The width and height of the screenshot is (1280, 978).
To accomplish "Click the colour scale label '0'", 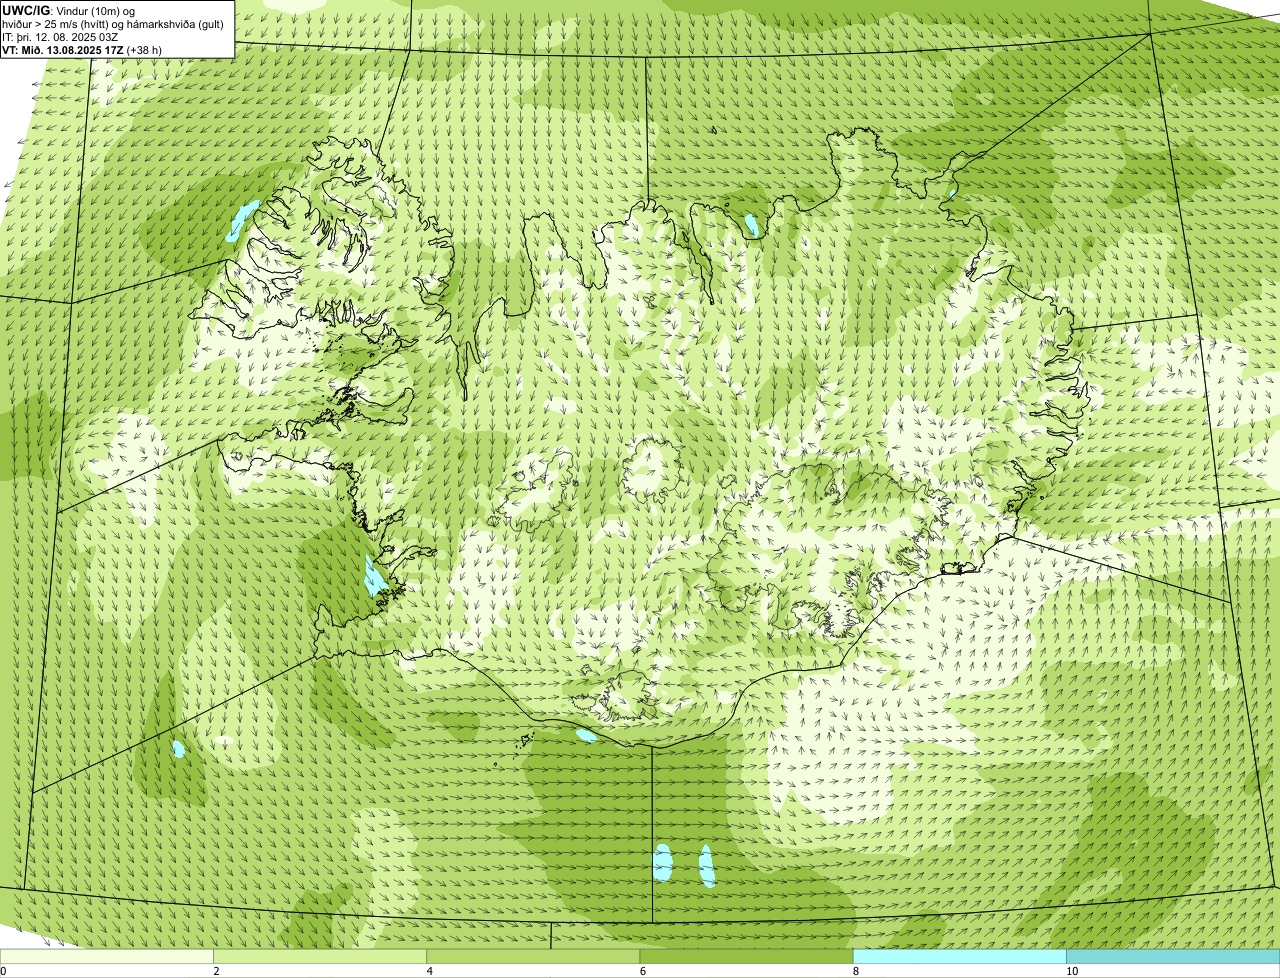I will pyautogui.click(x=3, y=971).
